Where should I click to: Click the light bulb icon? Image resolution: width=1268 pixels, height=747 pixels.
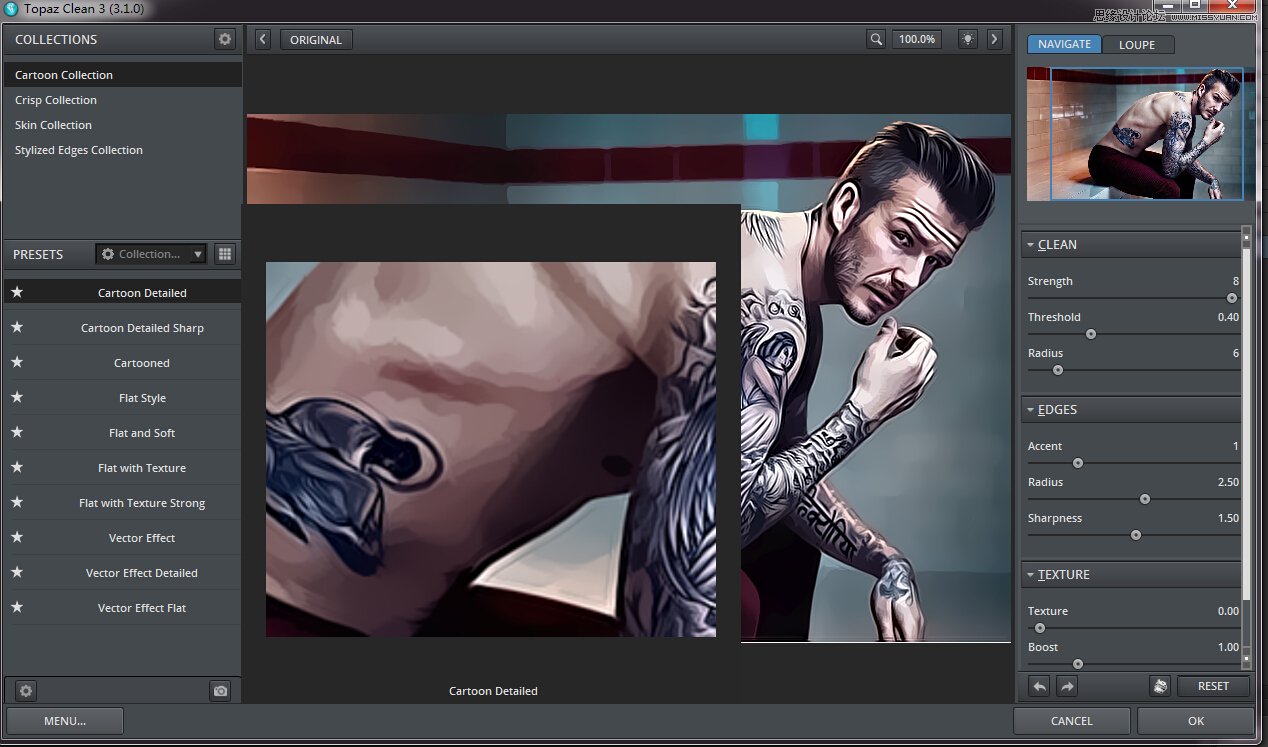click(x=967, y=39)
